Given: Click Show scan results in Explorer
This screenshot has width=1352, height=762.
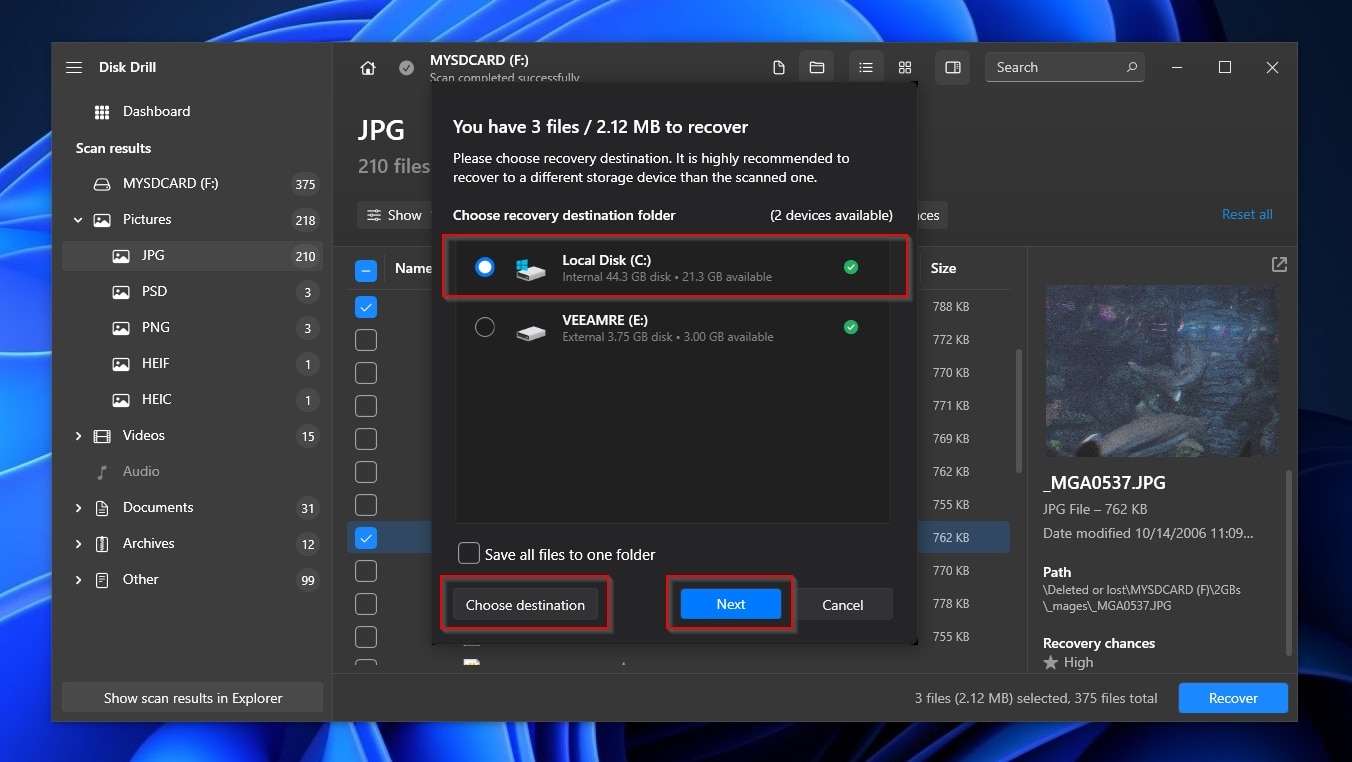Looking at the screenshot, I should 193,698.
